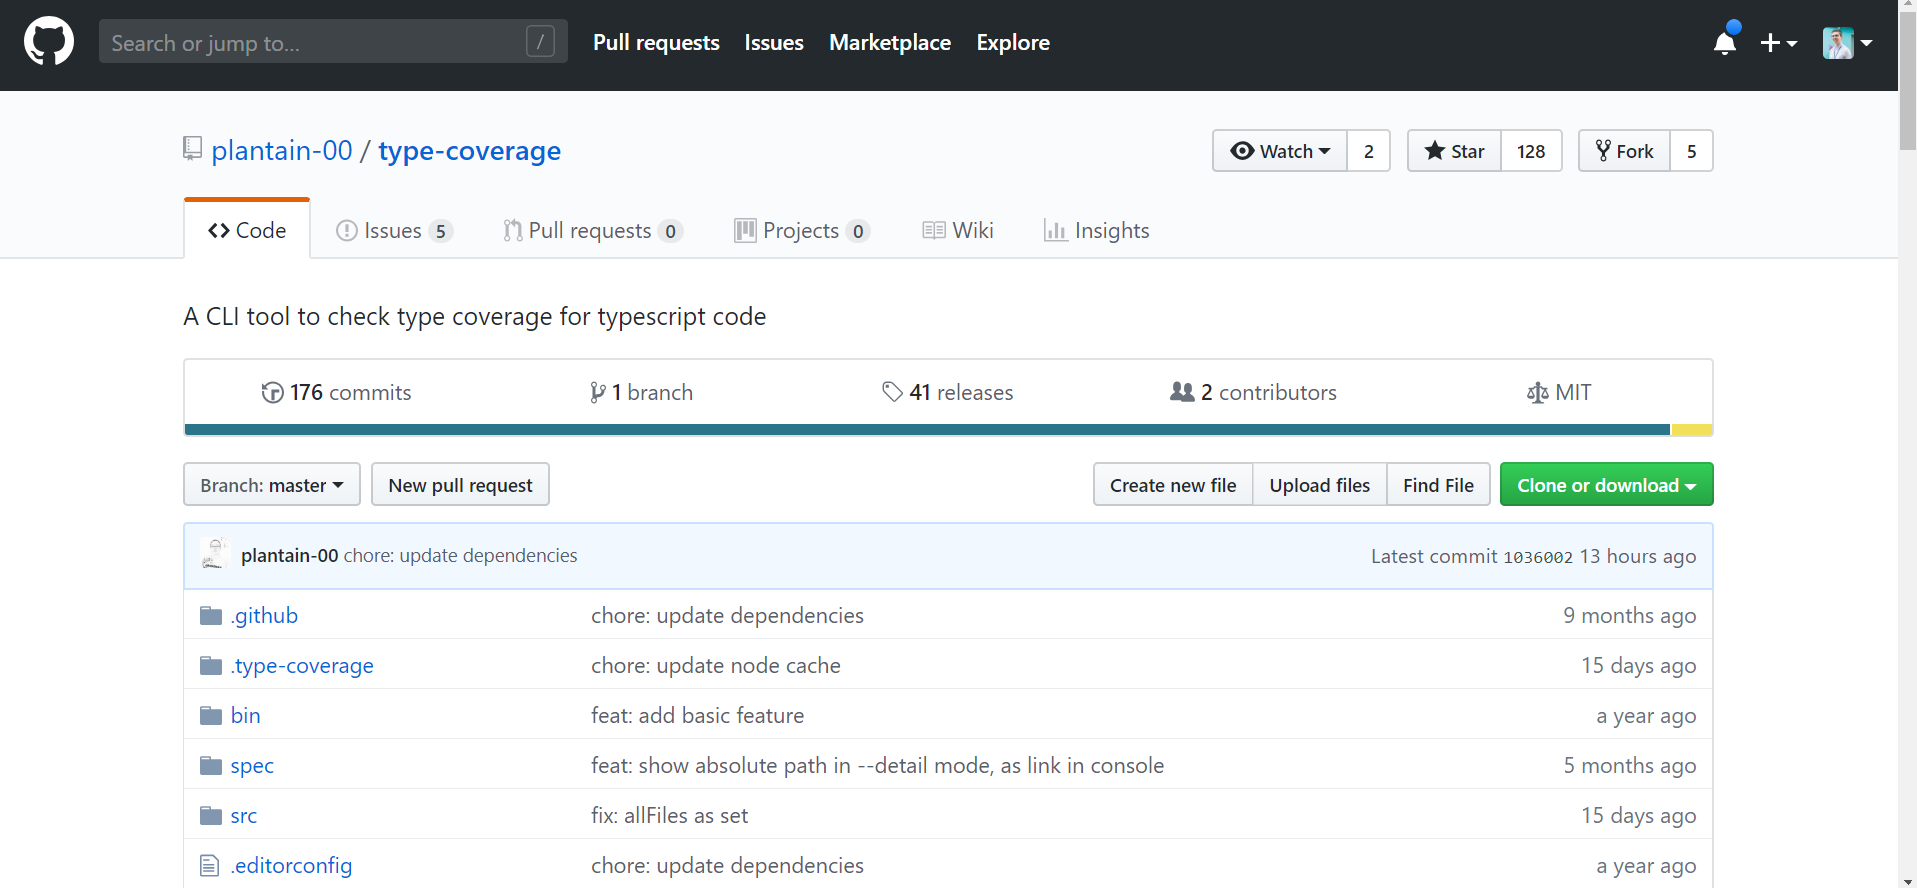The height and width of the screenshot is (888, 1917).
Task: View the MIT license
Action: pos(1559,392)
